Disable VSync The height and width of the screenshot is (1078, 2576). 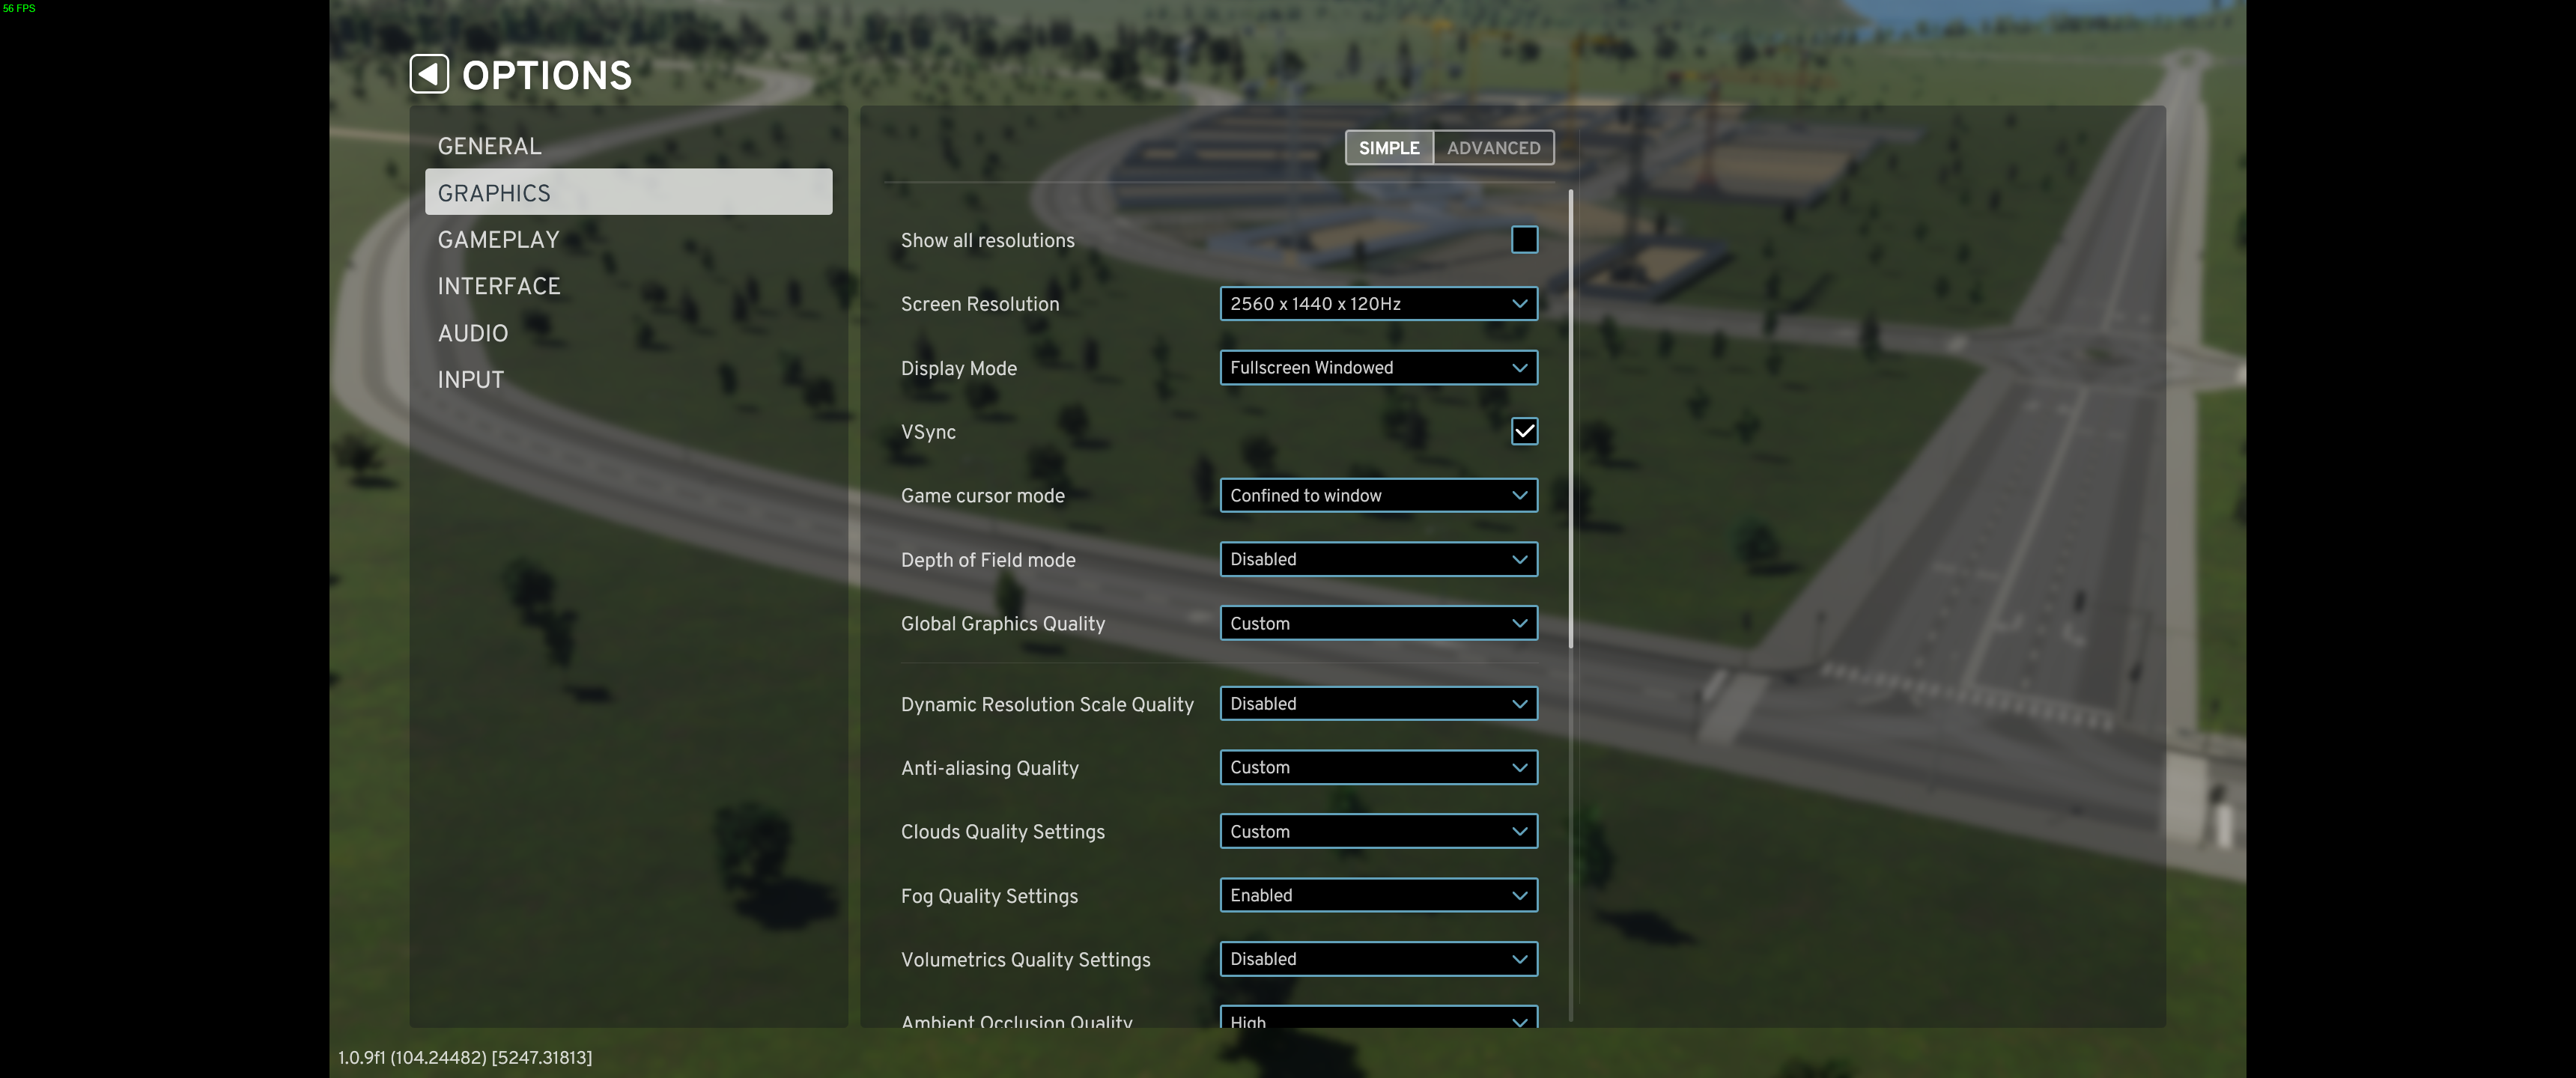(1524, 431)
